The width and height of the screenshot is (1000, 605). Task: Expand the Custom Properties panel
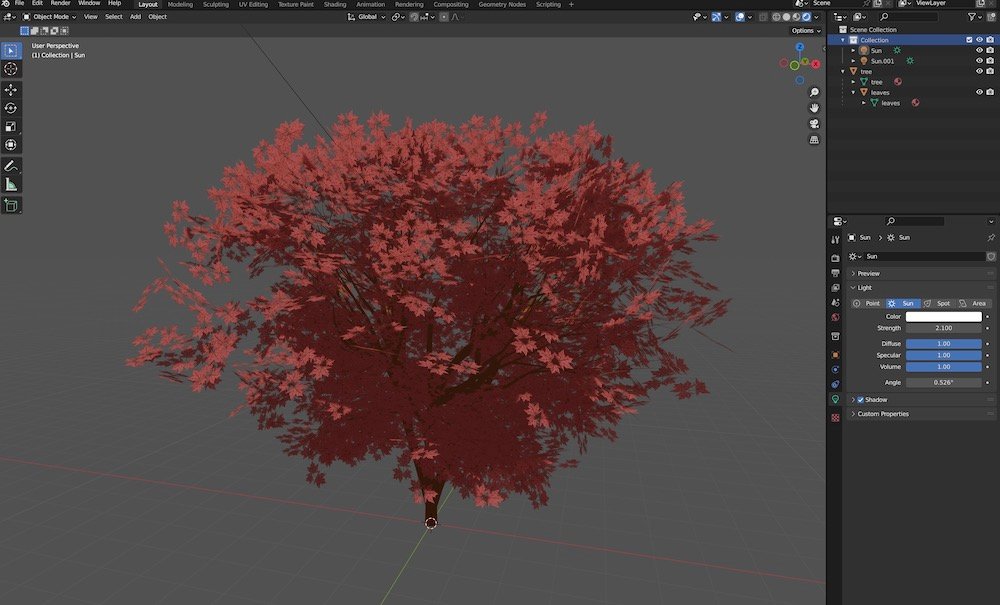[882, 414]
